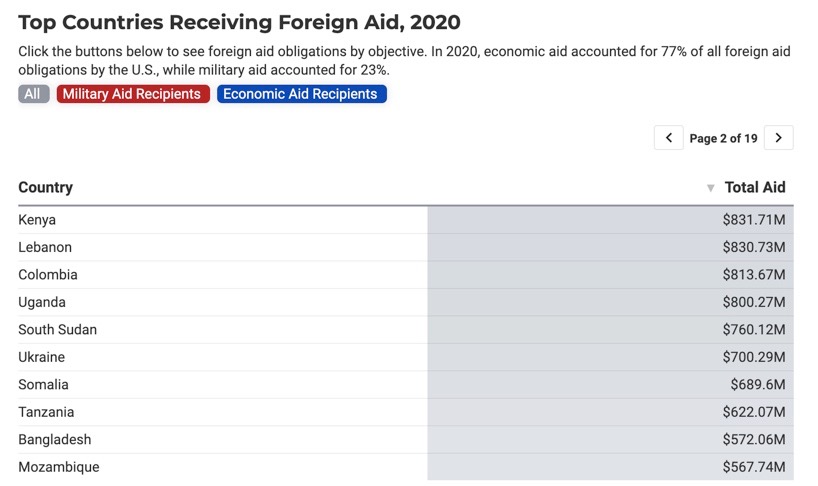
Task: Sort by the Total Aid column header
Action: click(x=754, y=187)
